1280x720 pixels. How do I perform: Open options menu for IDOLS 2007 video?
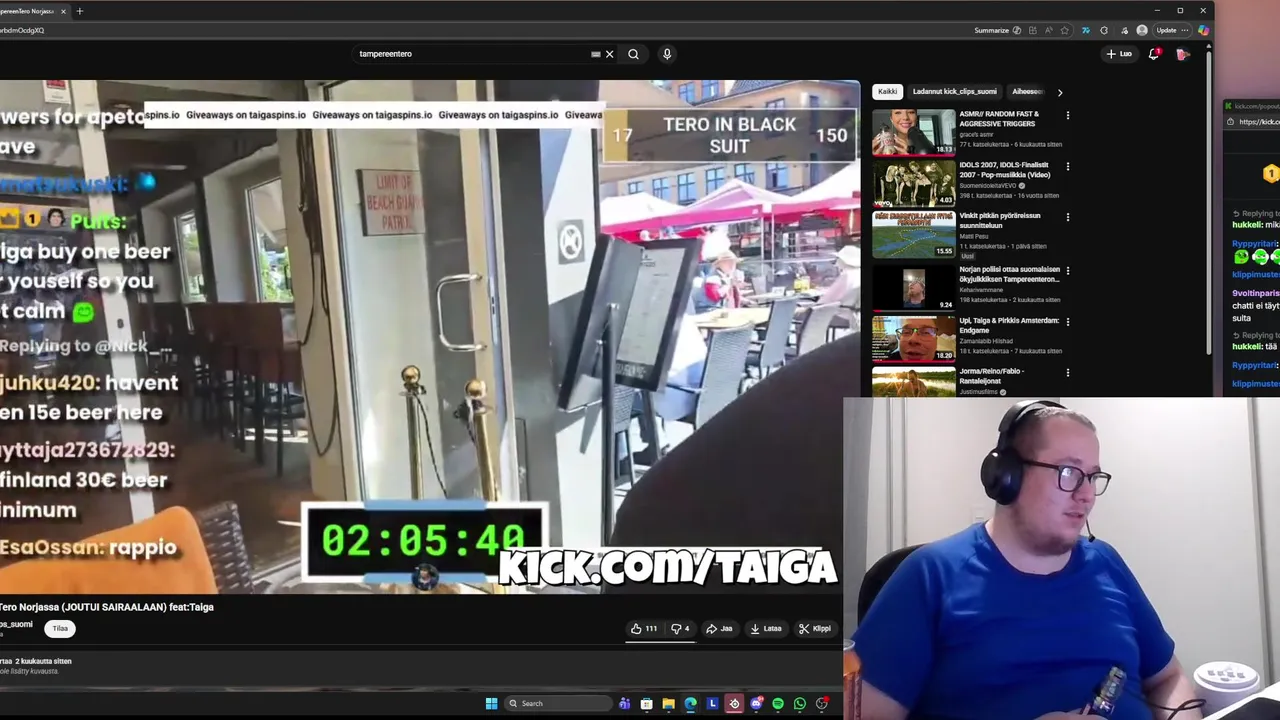1068,166
